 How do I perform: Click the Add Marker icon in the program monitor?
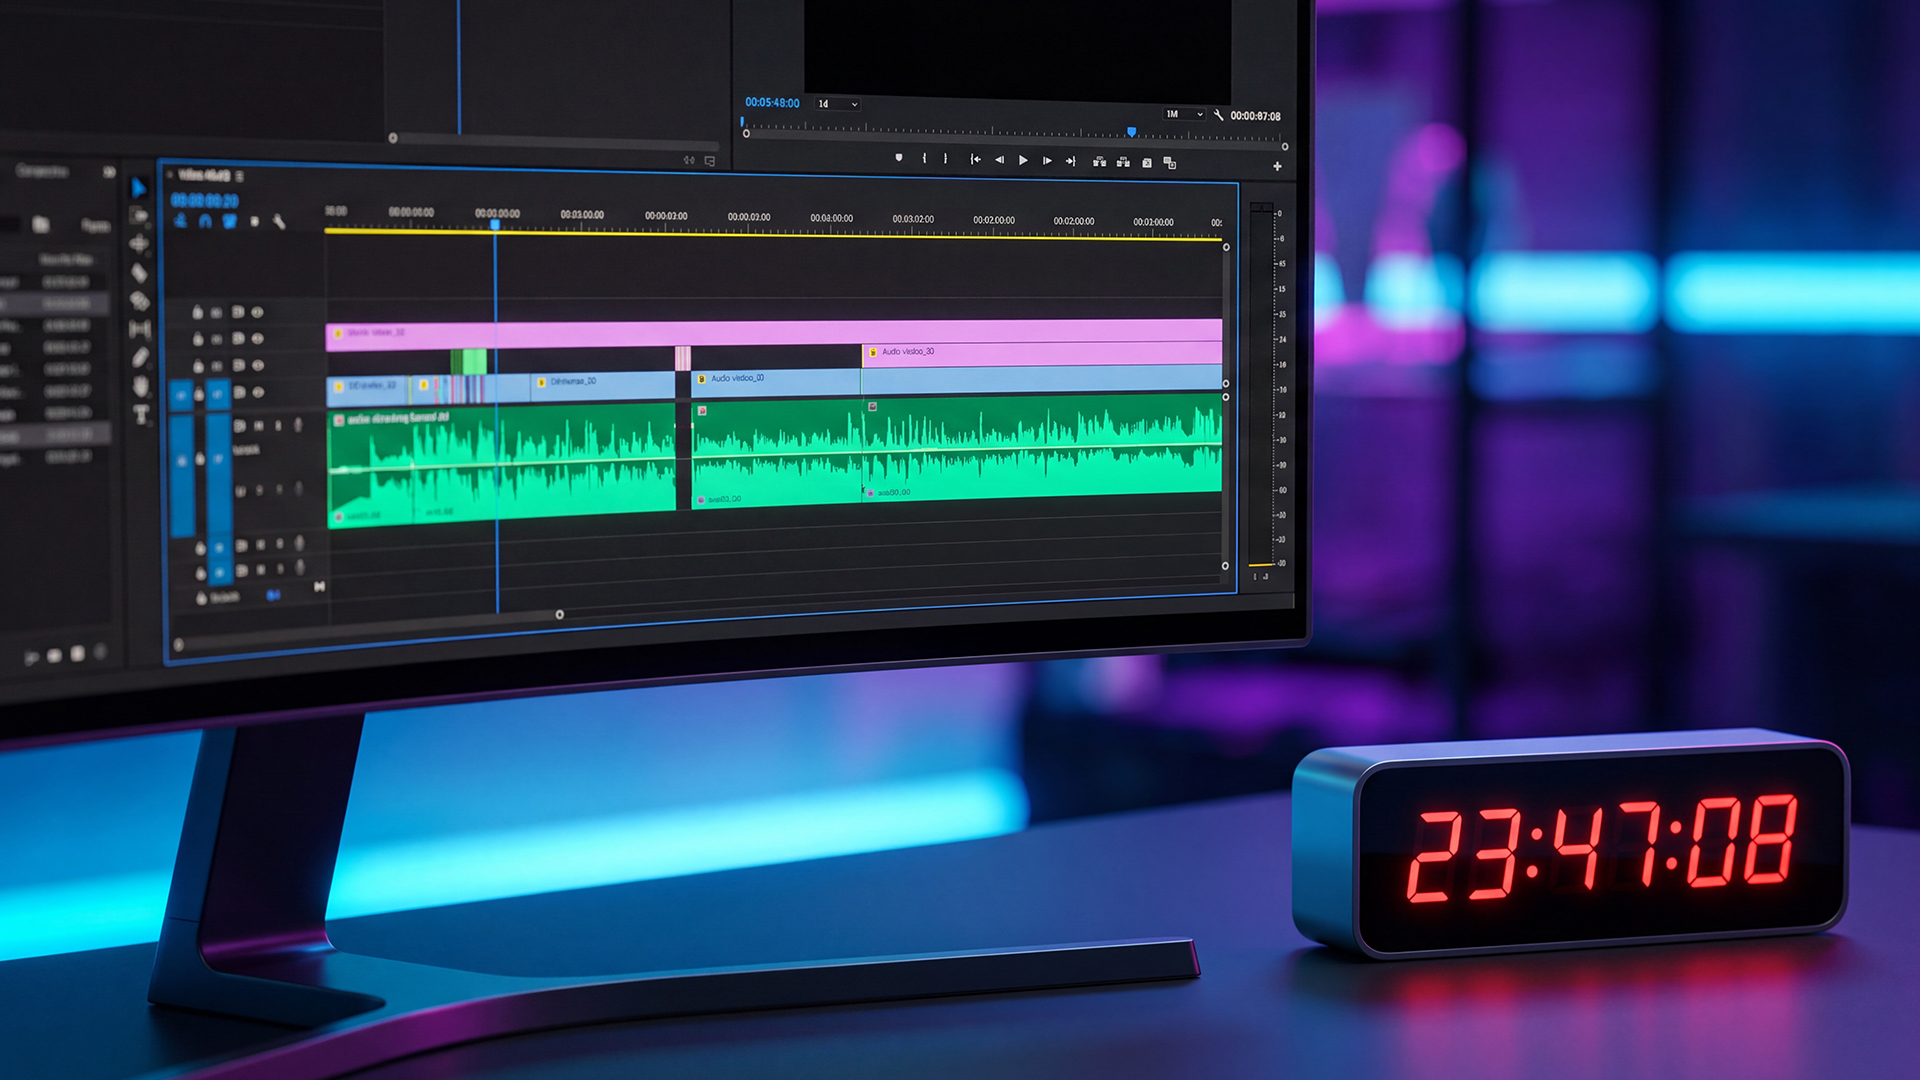coord(899,158)
